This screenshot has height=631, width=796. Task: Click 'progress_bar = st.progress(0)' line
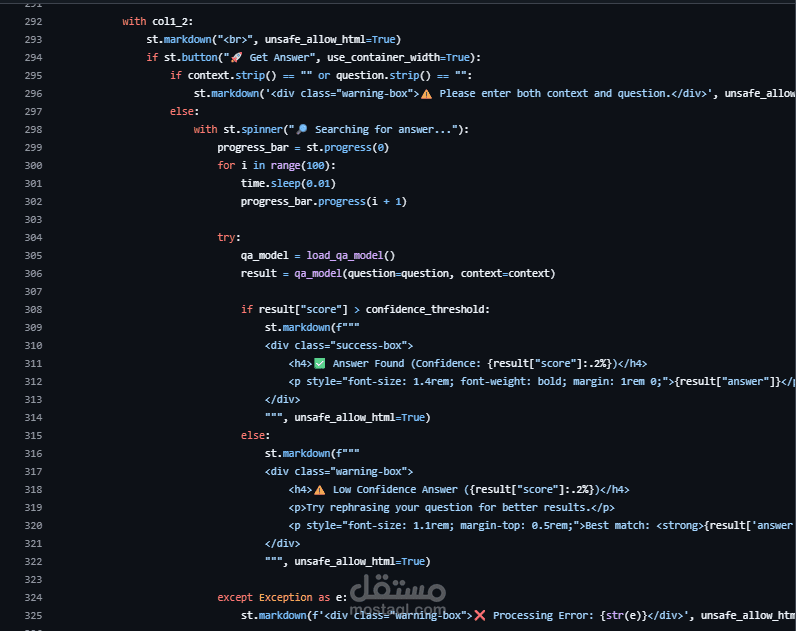pyautogui.click(x=303, y=148)
